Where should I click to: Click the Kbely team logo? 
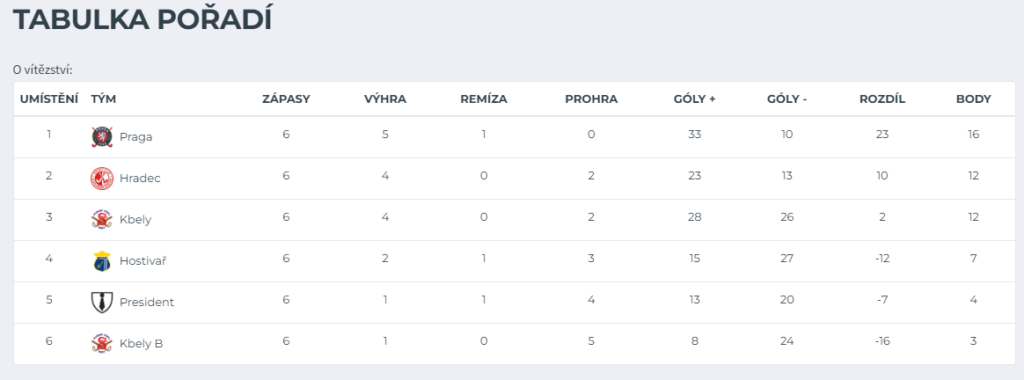pyautogui.click(x=102, y=219)
